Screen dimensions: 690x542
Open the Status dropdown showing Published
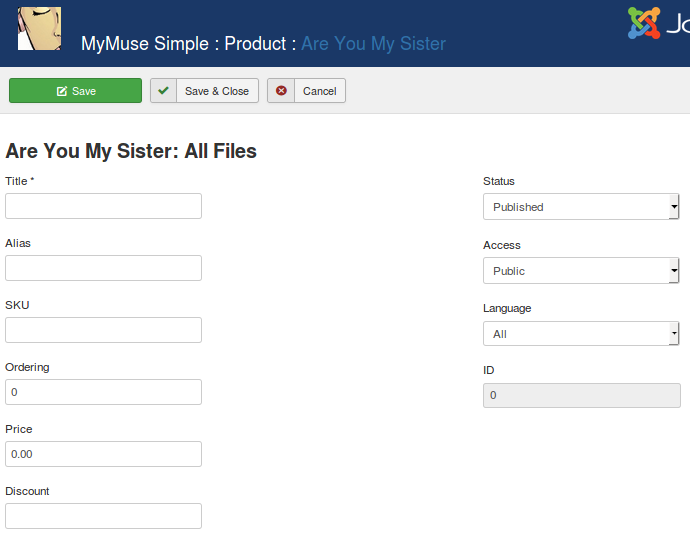tap(581, 207)
